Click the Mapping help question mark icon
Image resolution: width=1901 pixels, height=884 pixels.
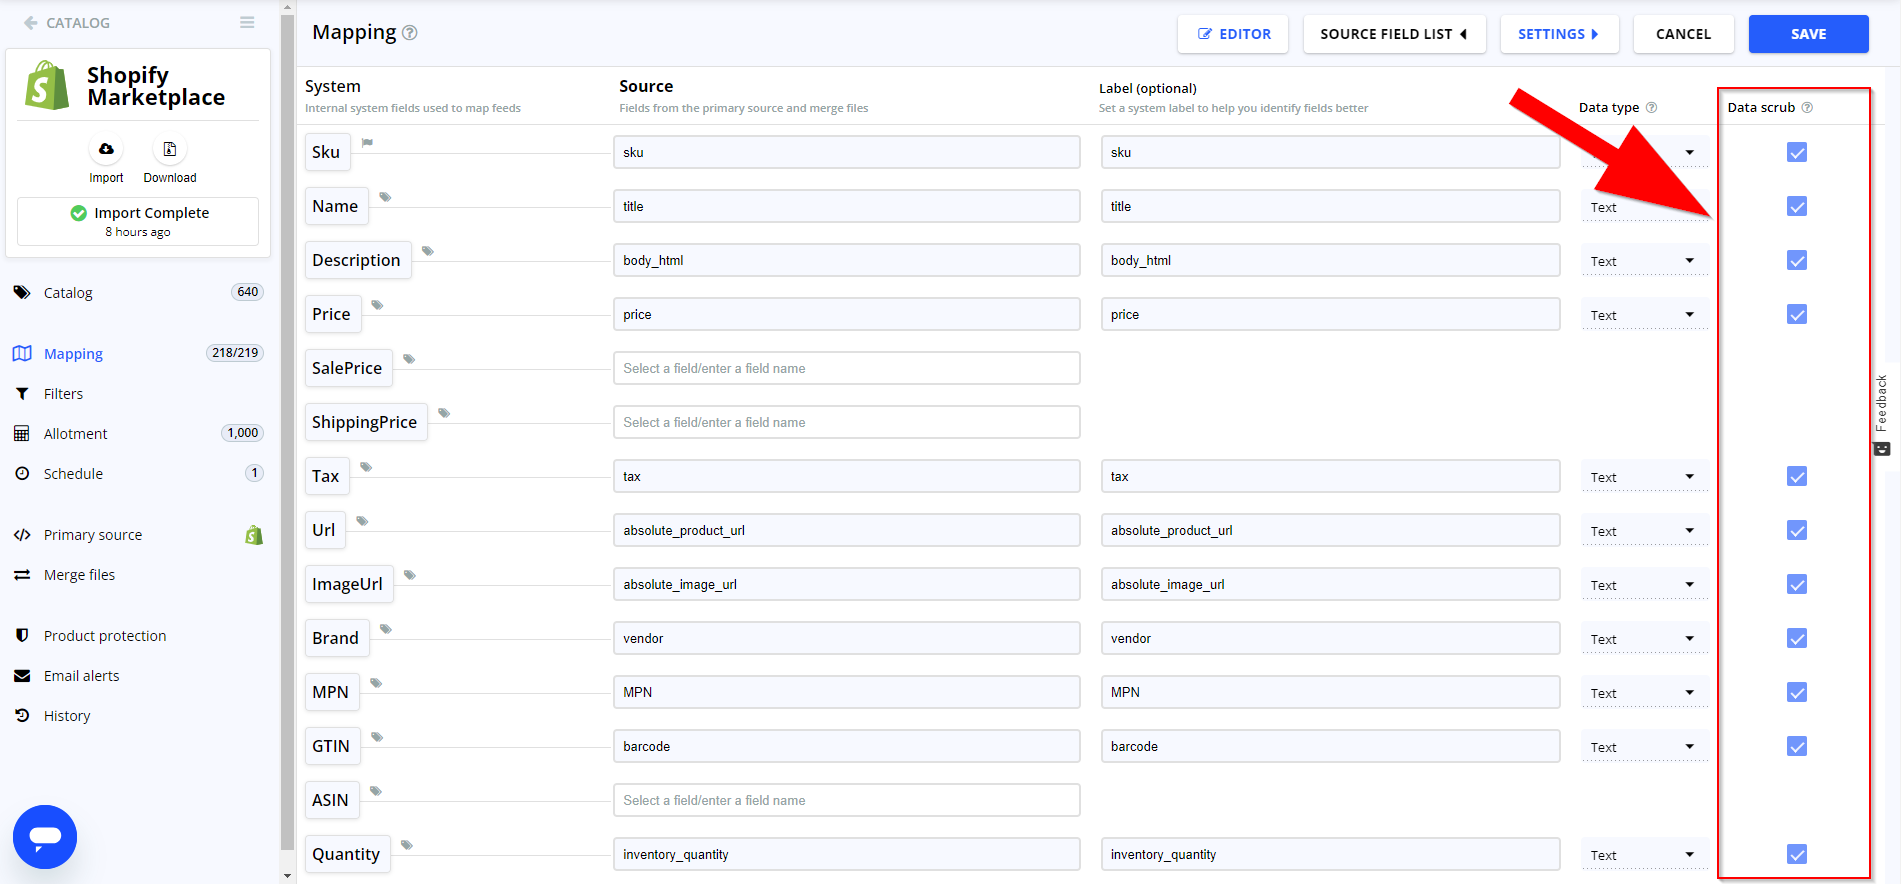[x=410, y=33]
